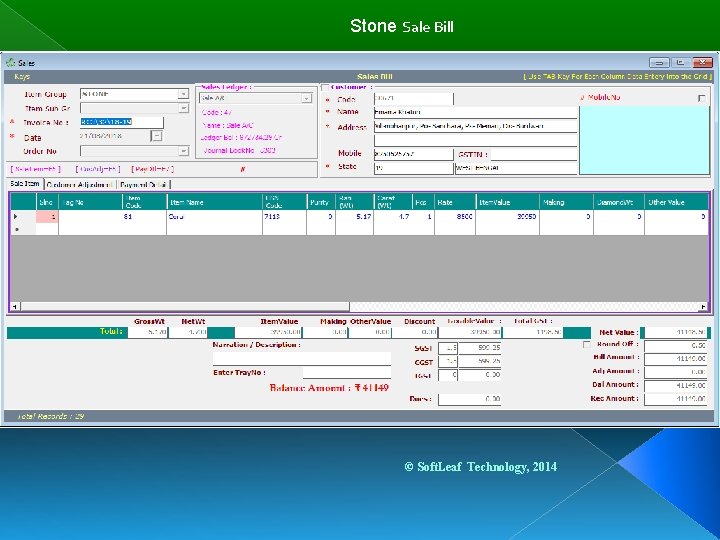The width and height of the screenshot is (720, 540).
Task: Switch to the Customer Adjustment tab
Action: pos(79,185)
